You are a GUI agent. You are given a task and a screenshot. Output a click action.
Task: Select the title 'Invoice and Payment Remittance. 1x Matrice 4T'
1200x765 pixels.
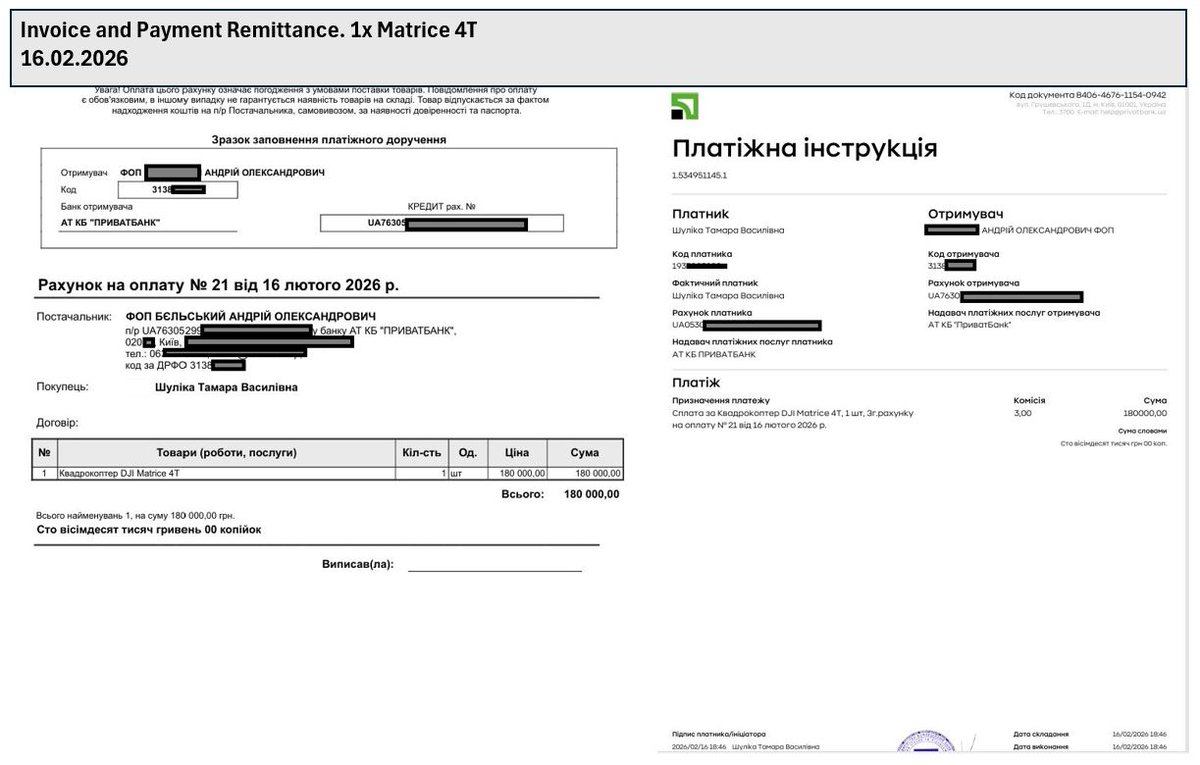tap(248, 31)
